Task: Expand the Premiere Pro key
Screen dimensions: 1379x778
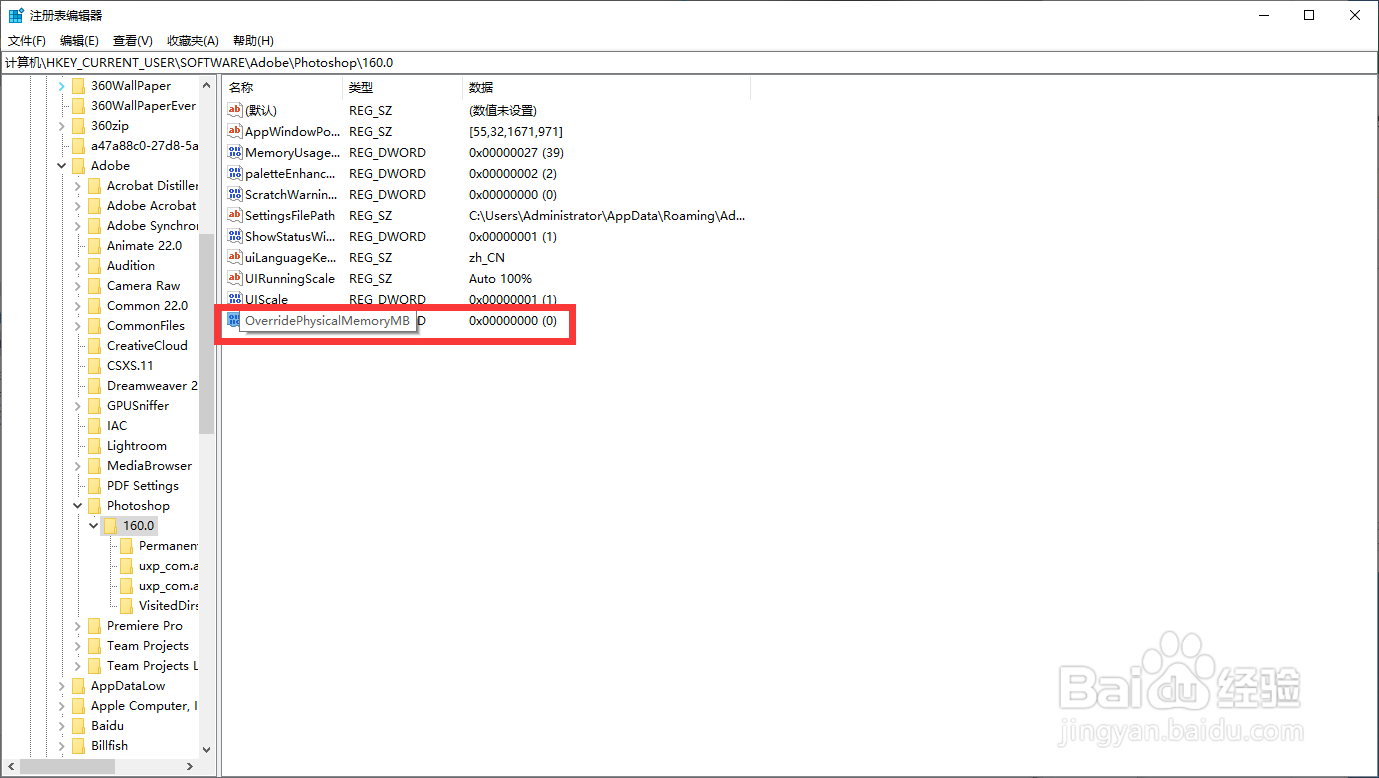Action: point(78,625)
